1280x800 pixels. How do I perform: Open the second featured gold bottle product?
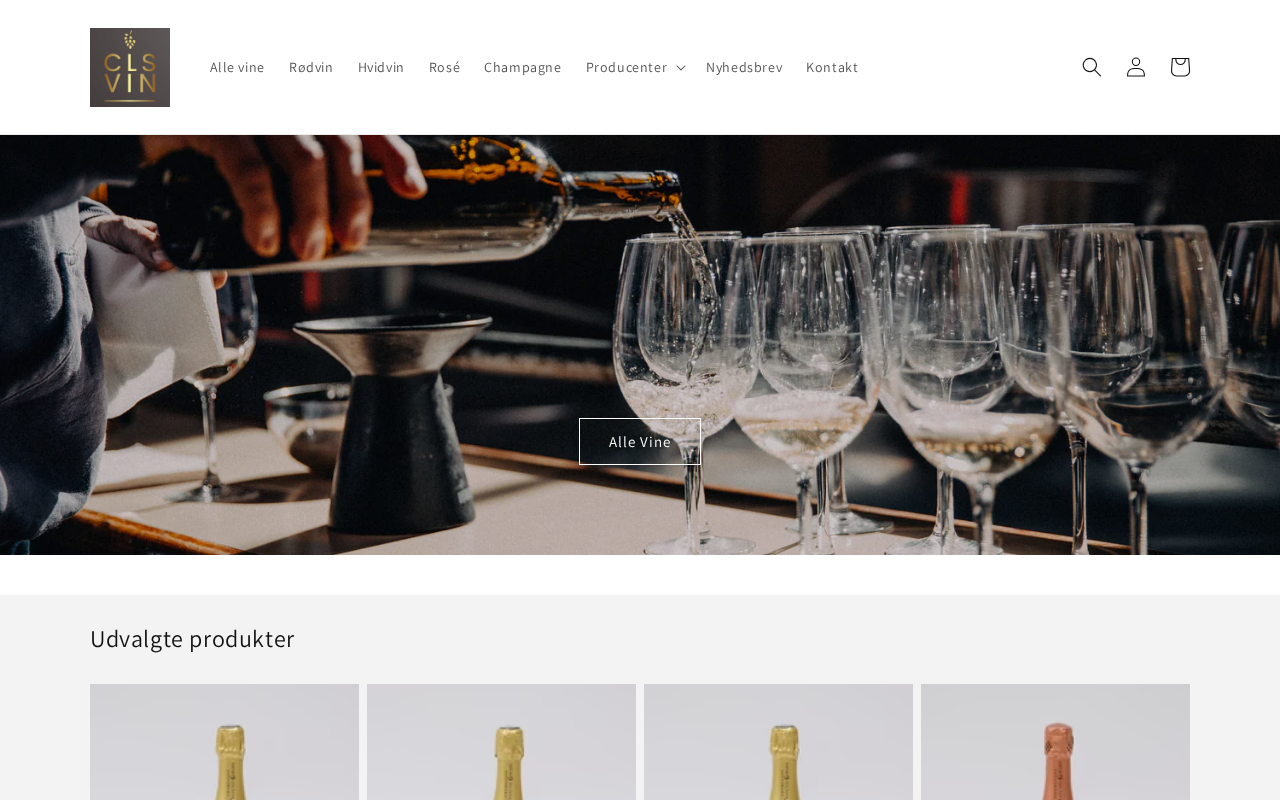[x=501, y=742]
